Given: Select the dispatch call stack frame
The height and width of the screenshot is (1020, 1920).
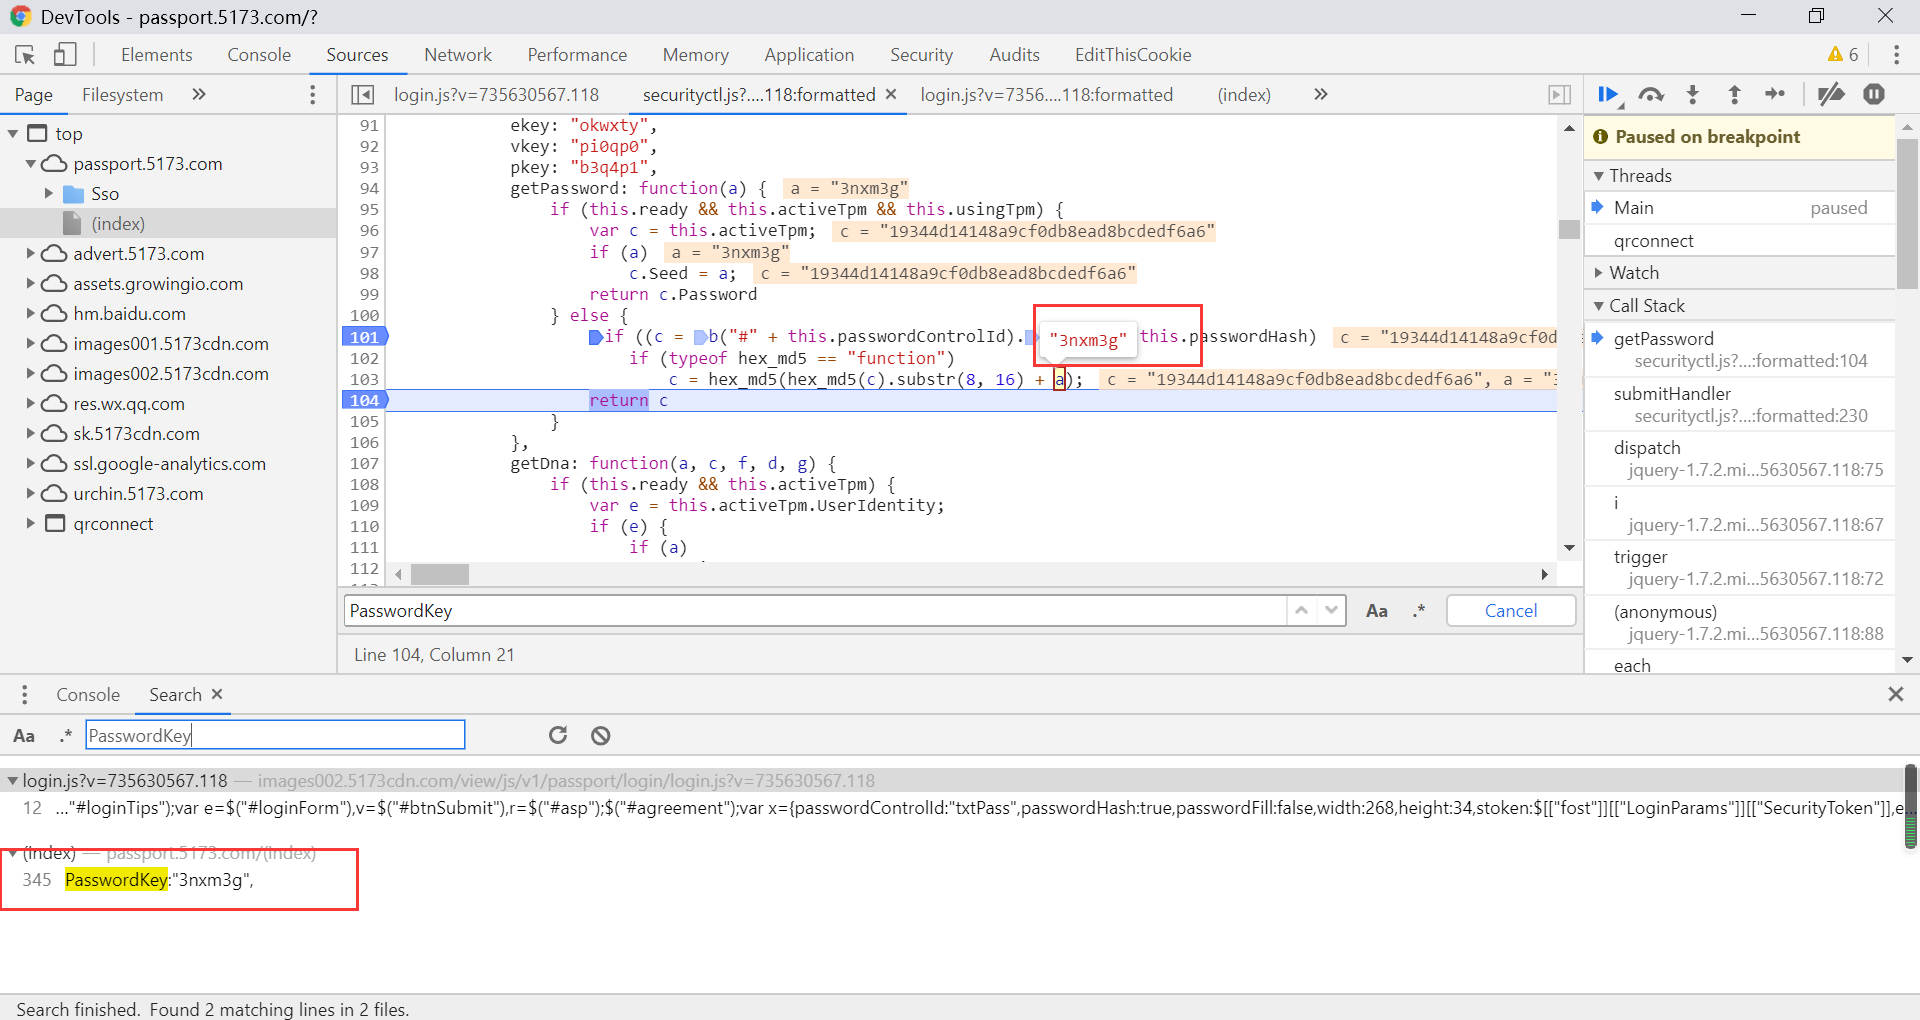Looking at the screenshot, I should point(1739,458).
